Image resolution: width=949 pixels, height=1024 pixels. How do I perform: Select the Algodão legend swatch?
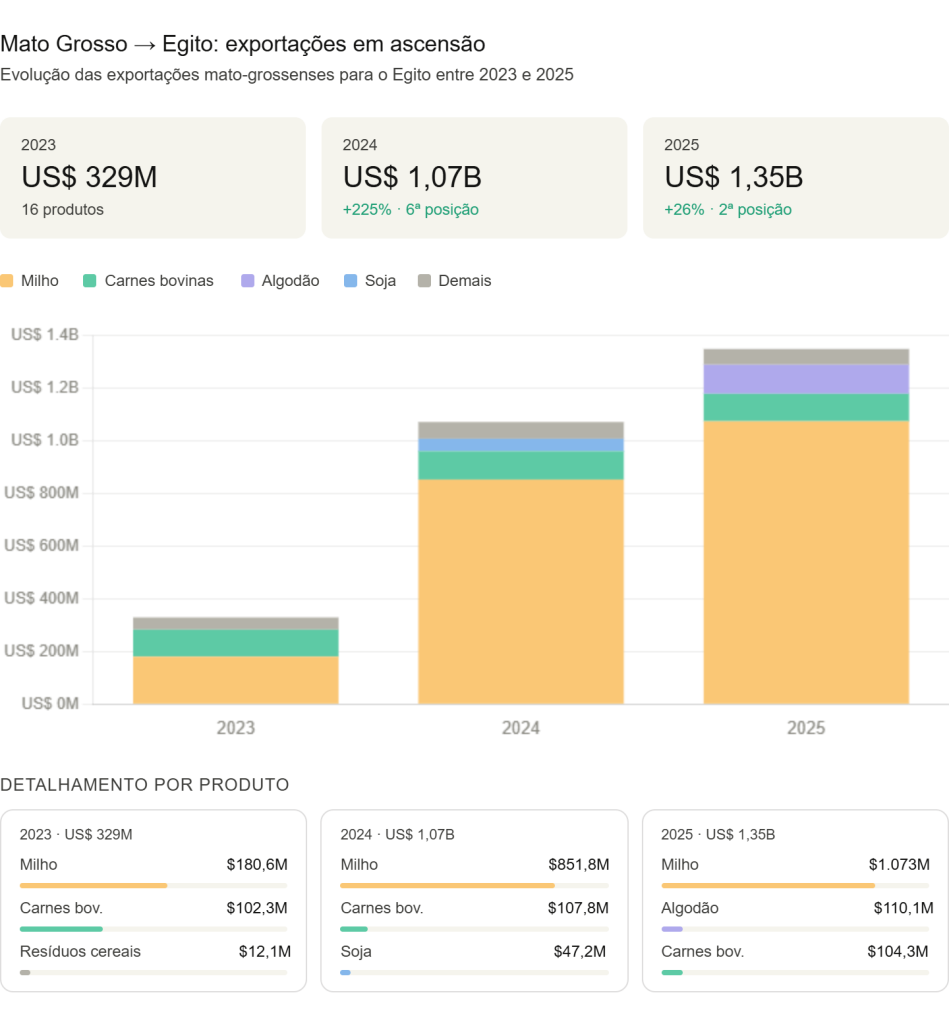pyautogui.click(x=247, y=281)
